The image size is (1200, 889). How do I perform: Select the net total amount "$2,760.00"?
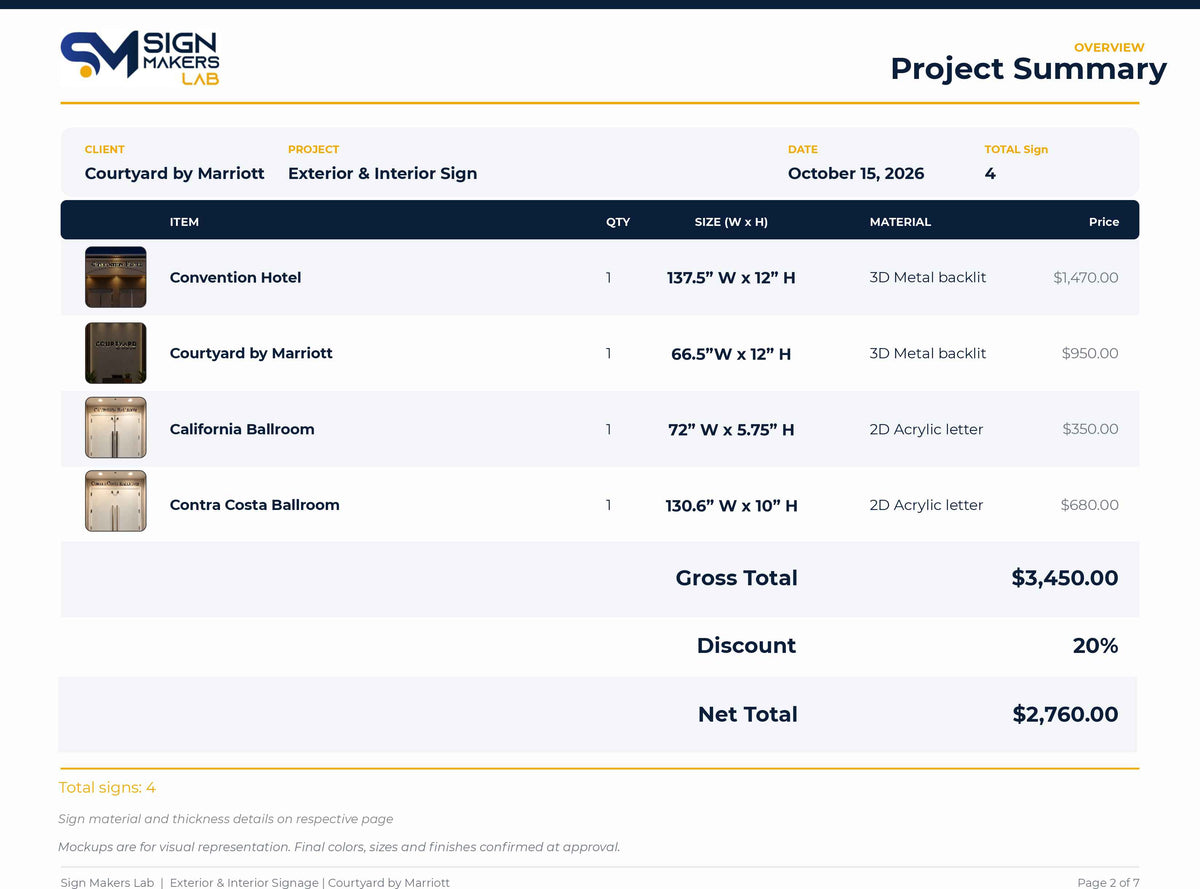tap(1065, 714)
